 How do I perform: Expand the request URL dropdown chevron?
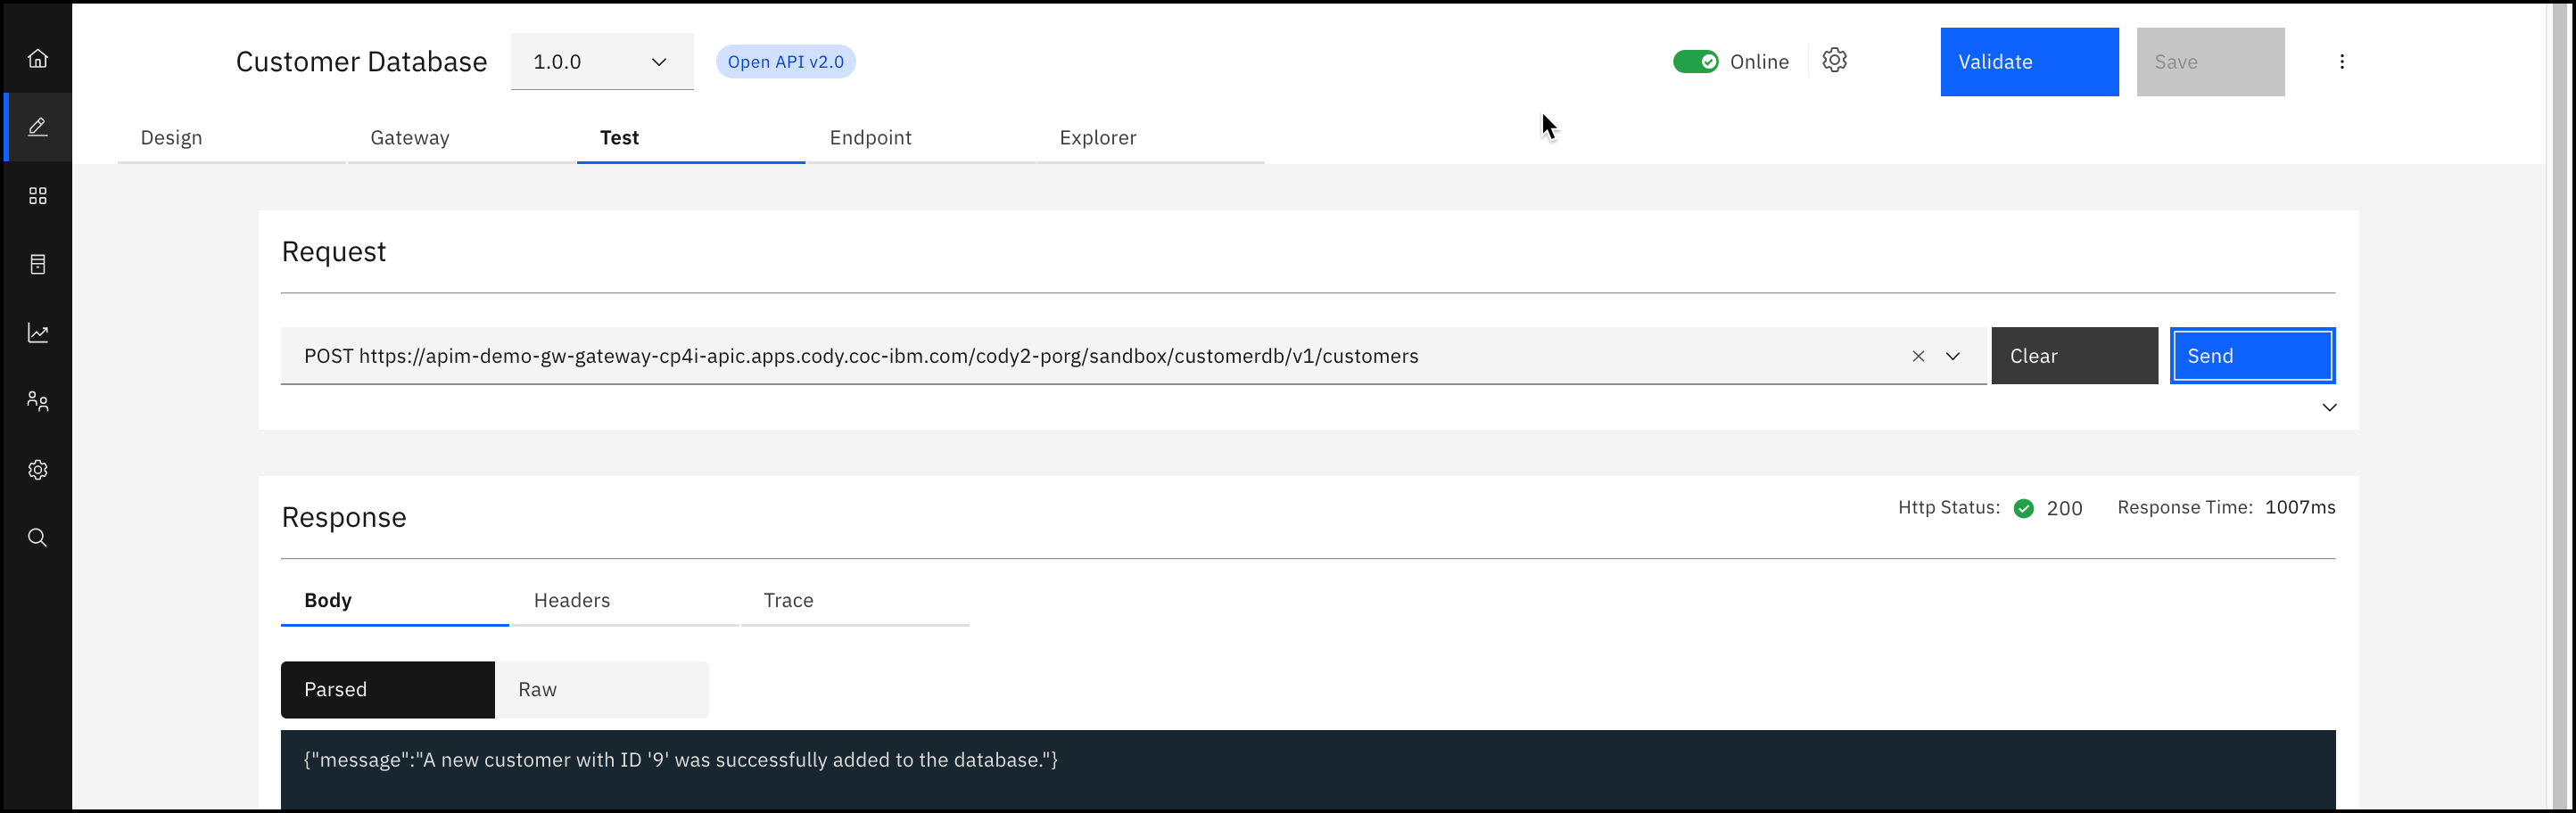pos(1952,356)
